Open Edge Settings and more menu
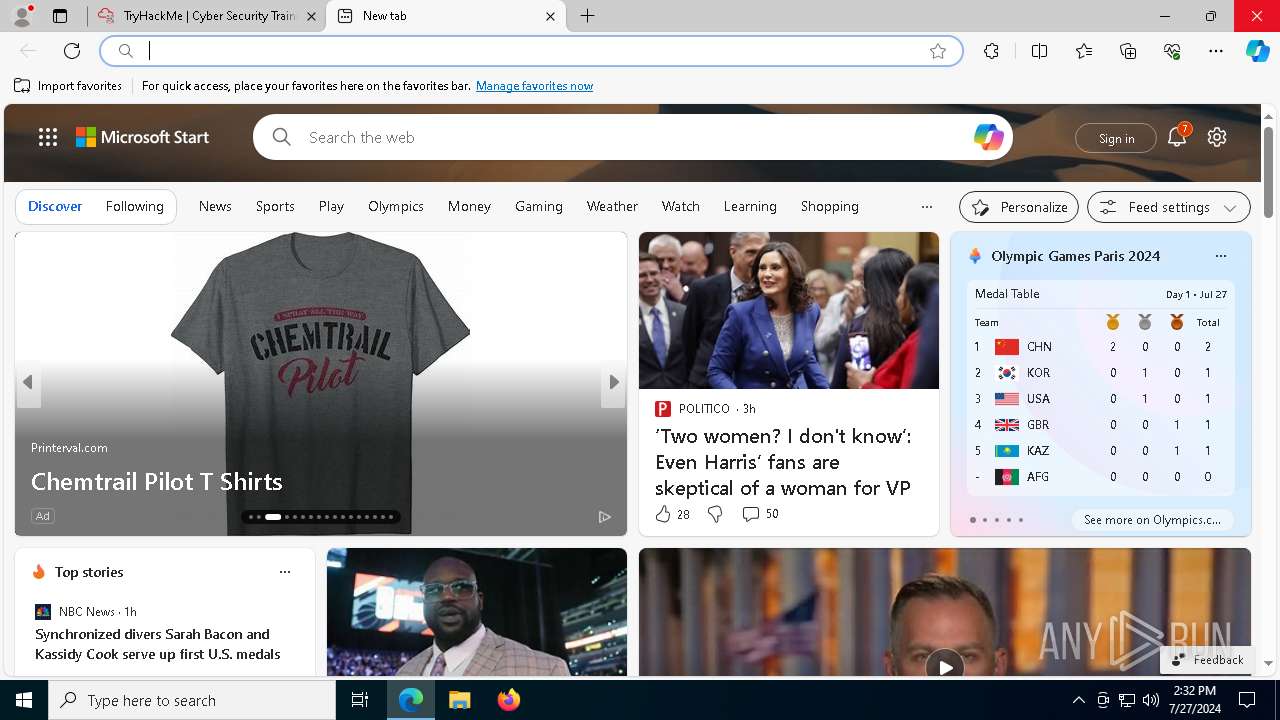The image size is (1280, 720). pyautogui.click(x=1216, y=51)
